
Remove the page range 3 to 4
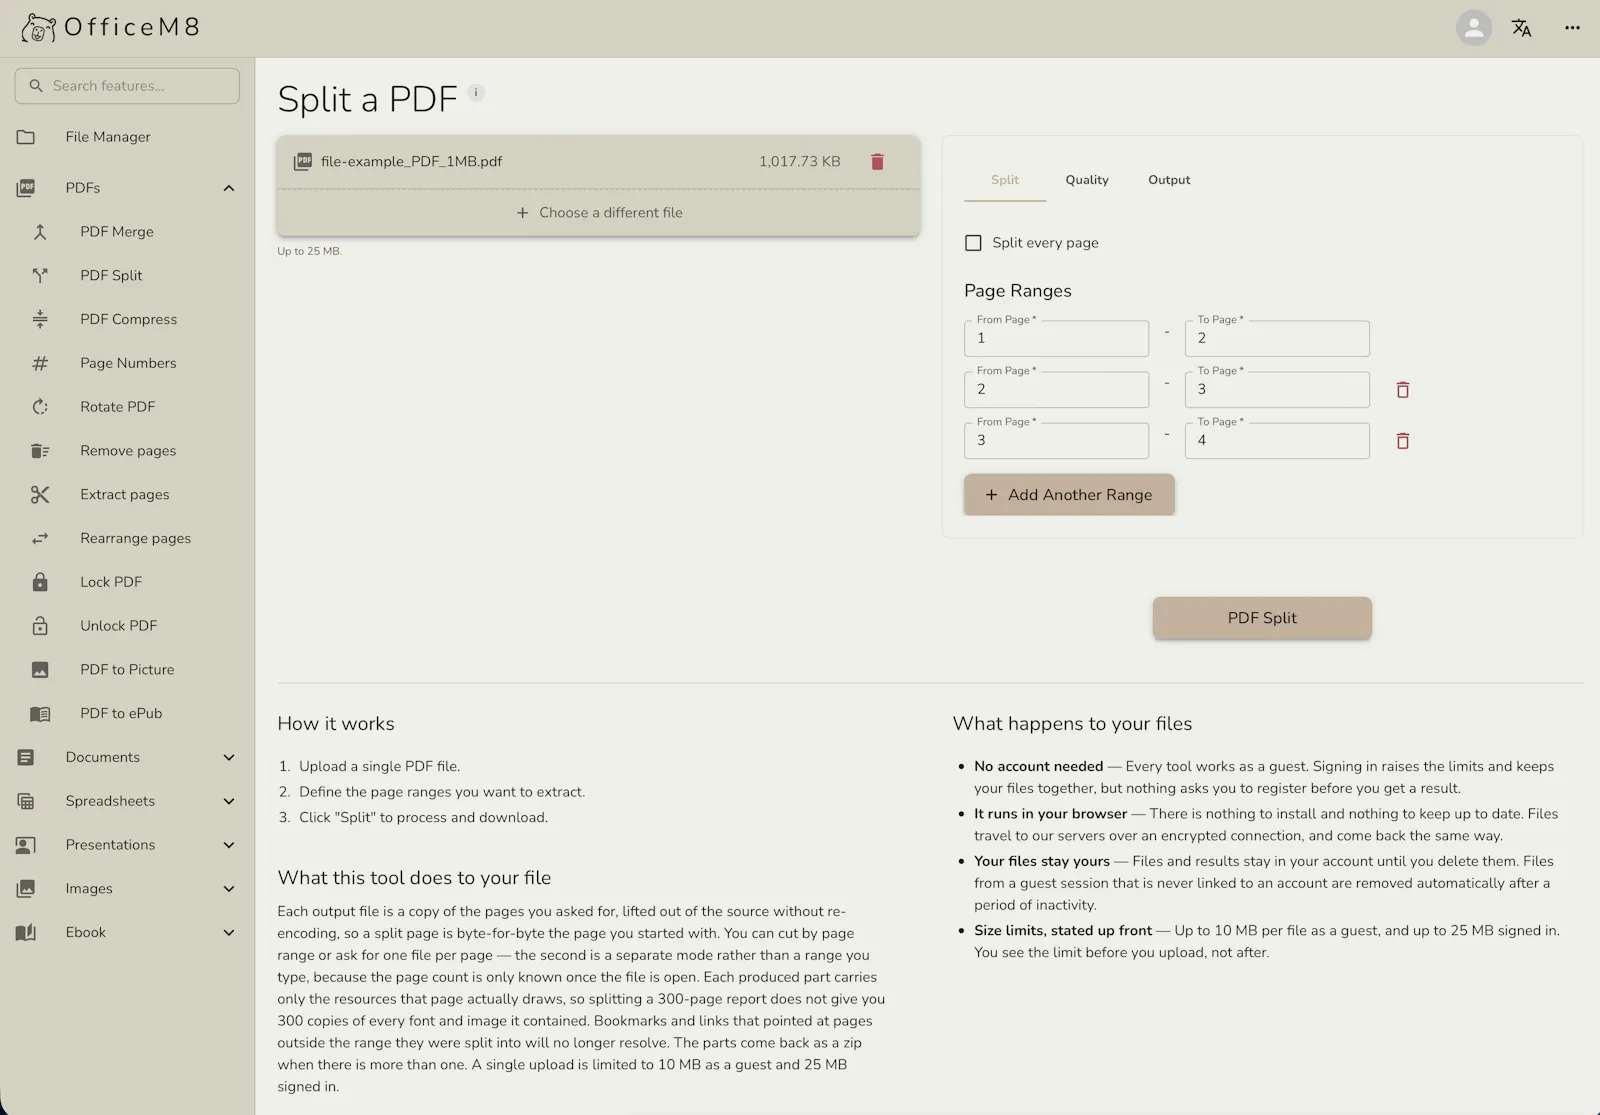pyautogui.click(x=1402, y=441)
